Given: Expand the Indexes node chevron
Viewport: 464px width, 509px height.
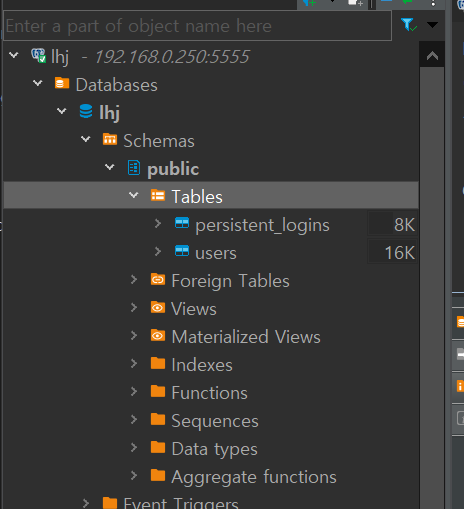Looking at the screenshot, I should pyautogui.click(x=134, y=363).
